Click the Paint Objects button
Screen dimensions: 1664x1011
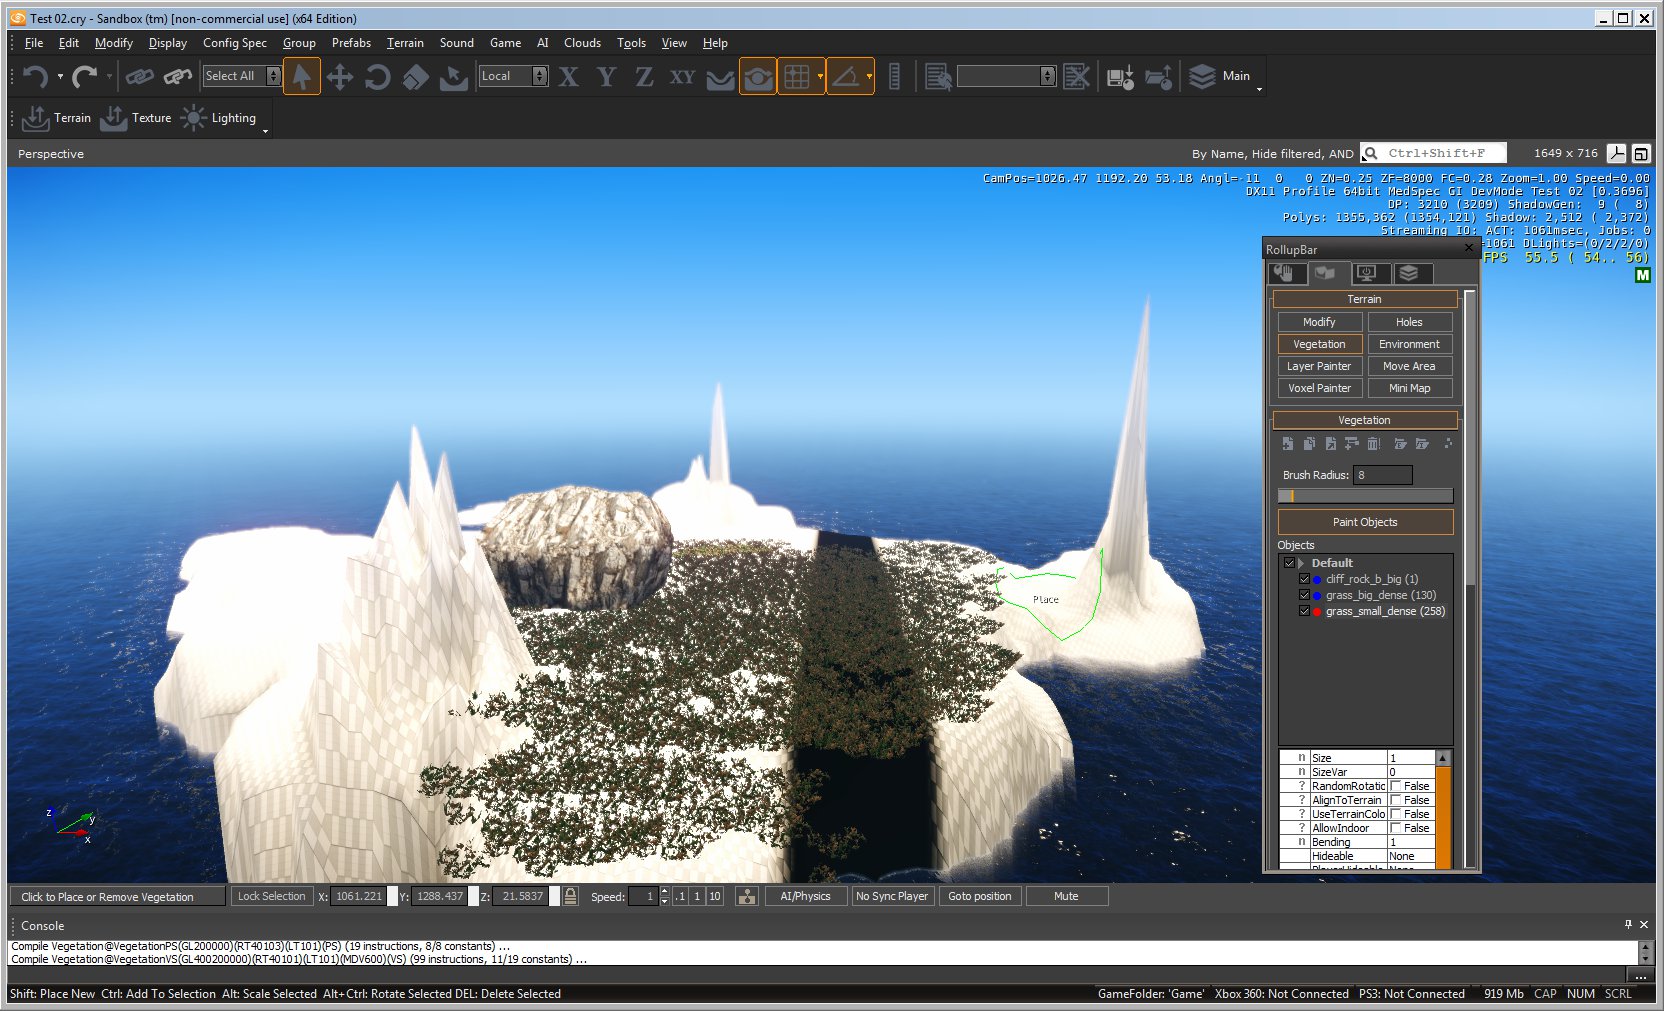1364,522
